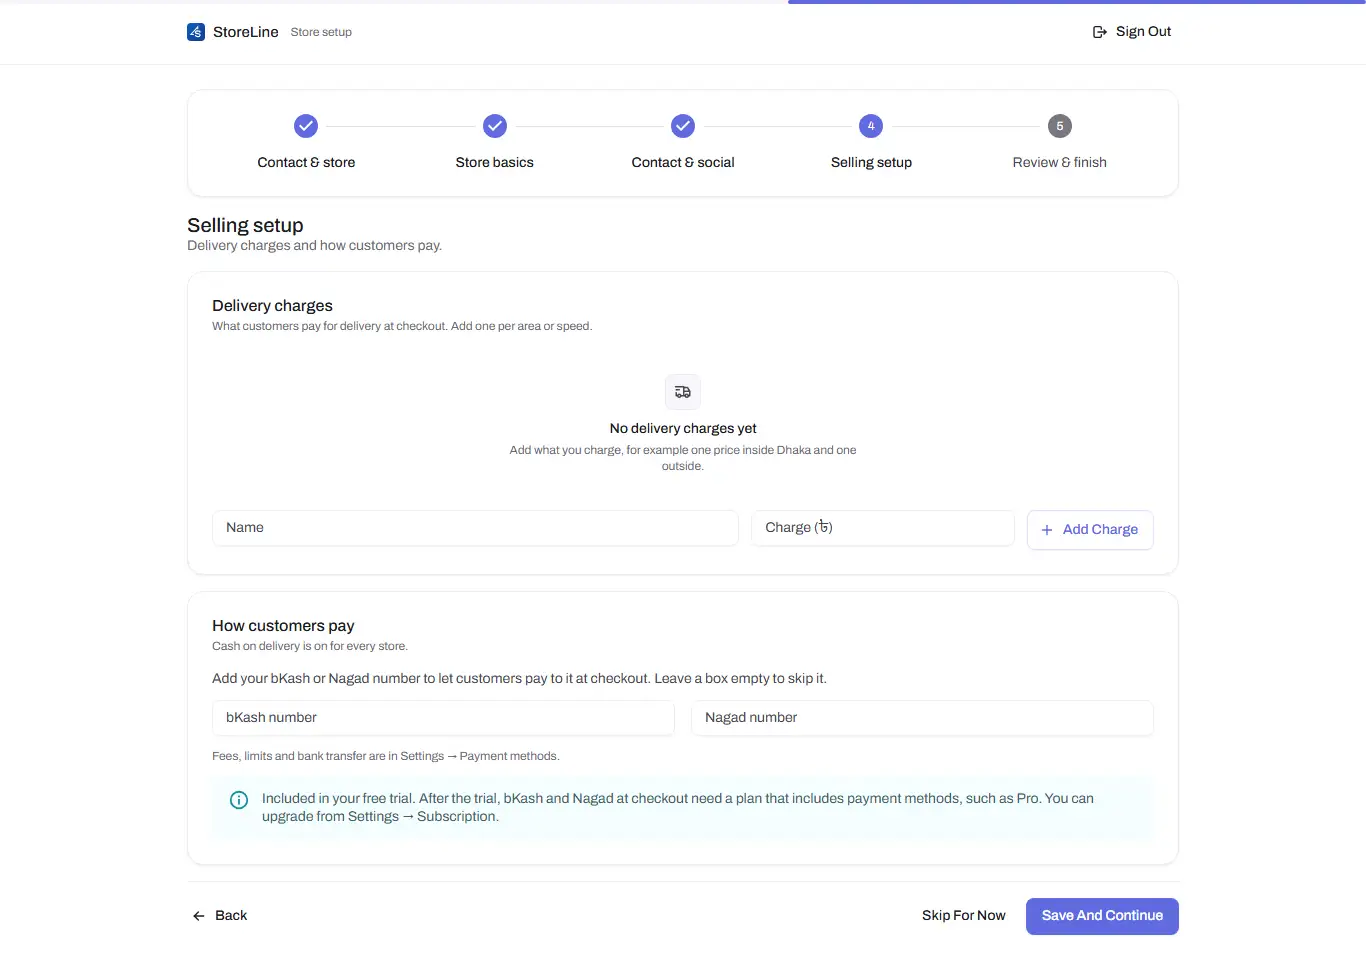
Task: Click the 'How customers pay' section heading
Action: tap(283, 626)
